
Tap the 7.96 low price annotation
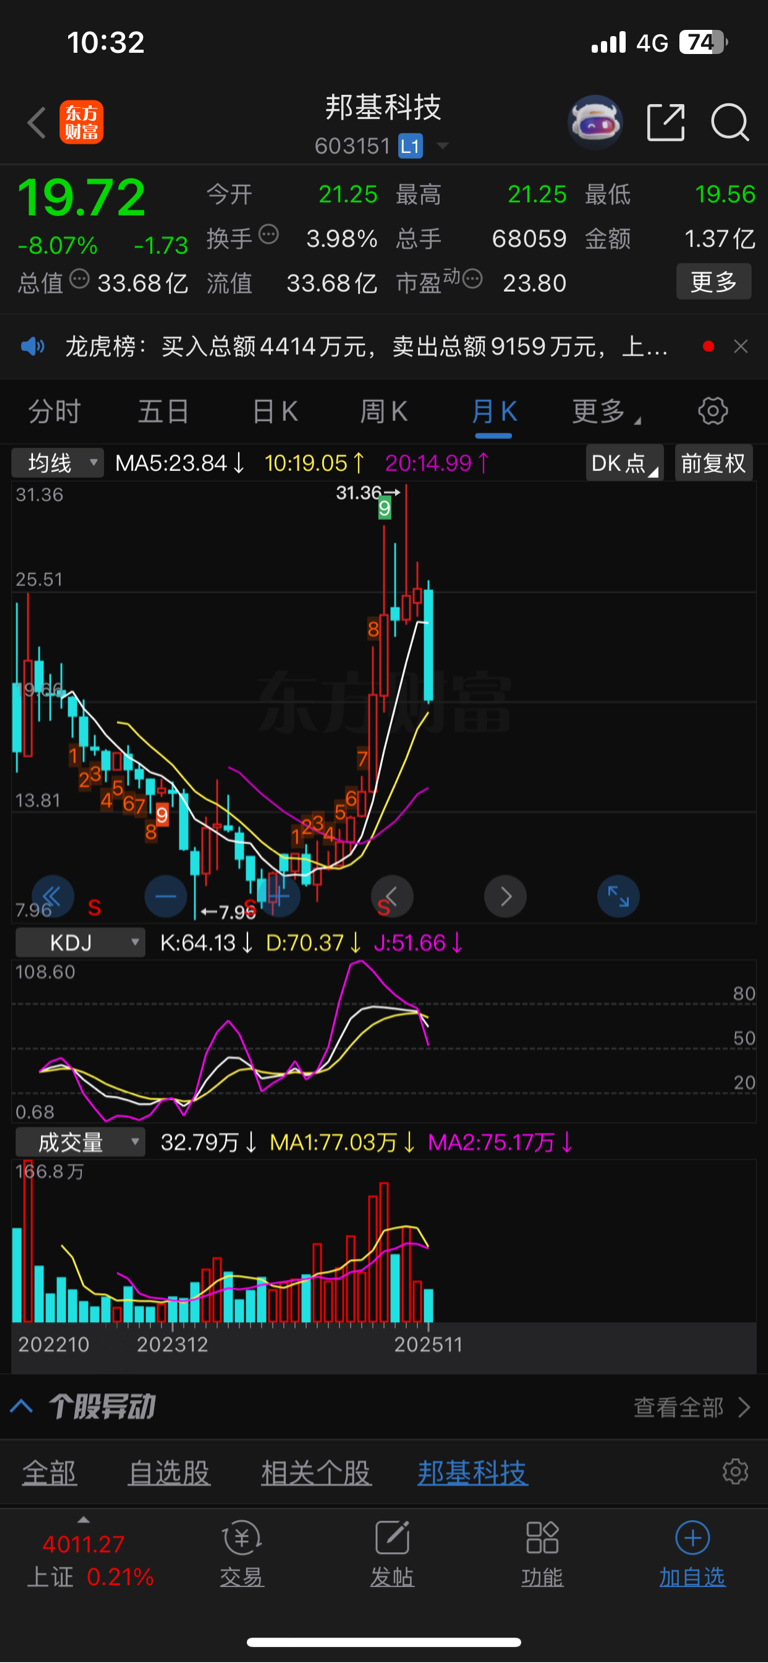(x=228, y=912)
